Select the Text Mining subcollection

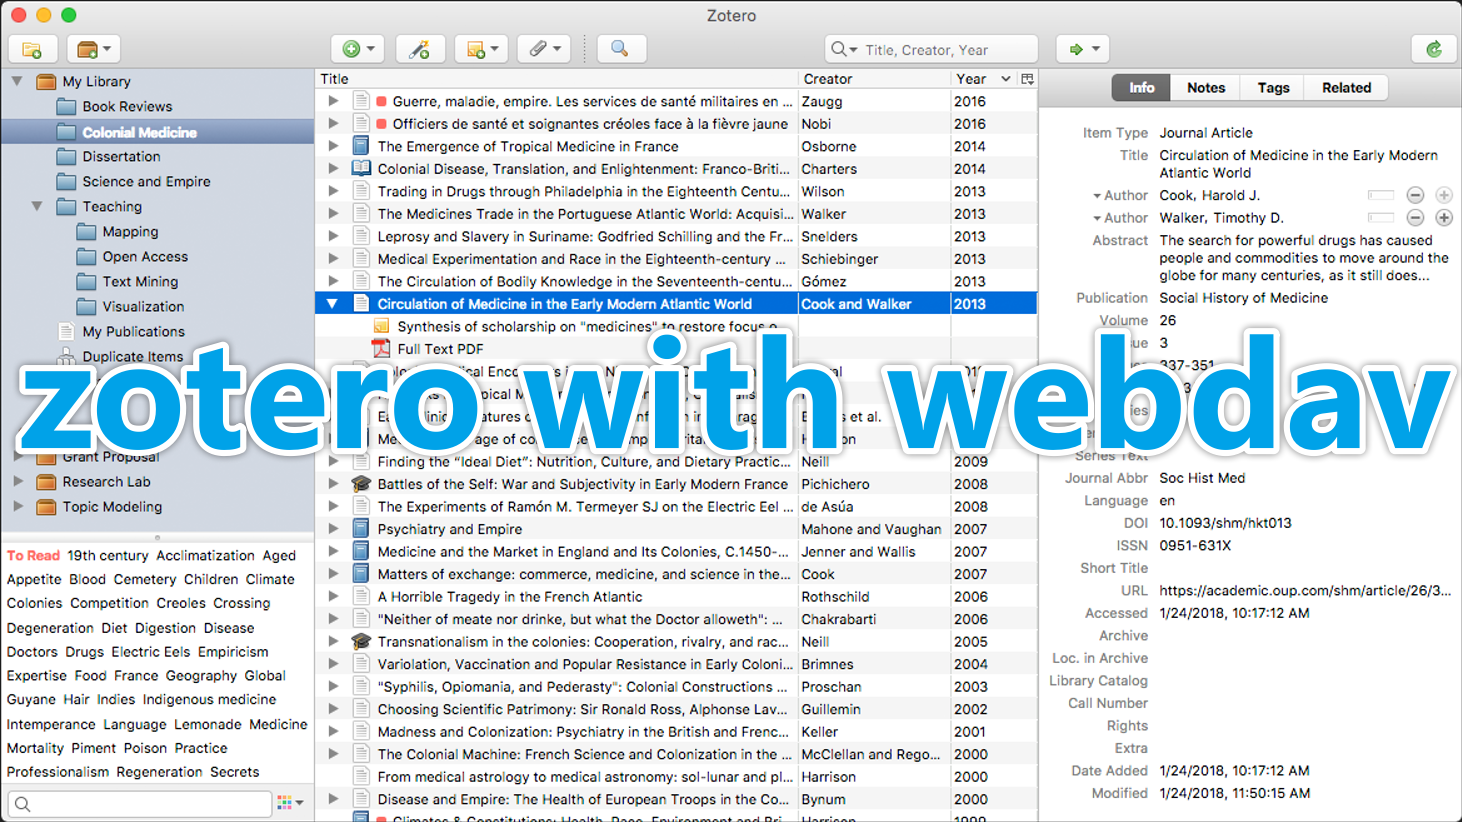click(x=140, y=281)
